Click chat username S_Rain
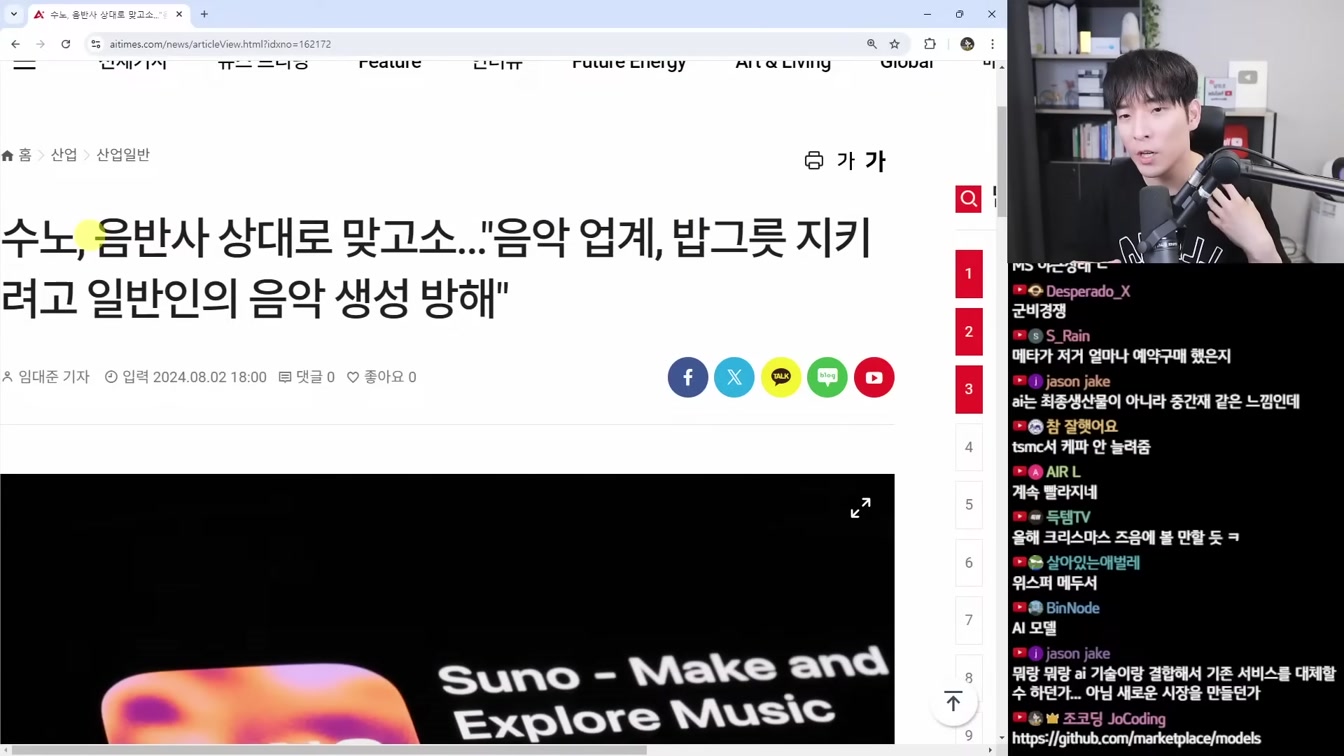This screenshot has width=1344, height=756. coord(1068,336)
